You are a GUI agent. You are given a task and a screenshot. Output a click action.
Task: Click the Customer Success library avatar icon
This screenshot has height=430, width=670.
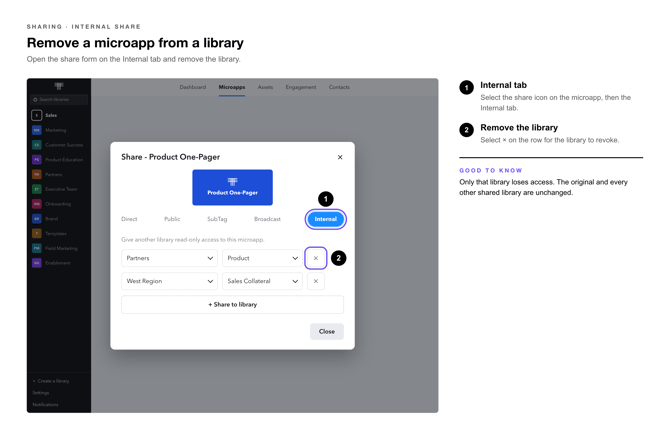[37, 145]
